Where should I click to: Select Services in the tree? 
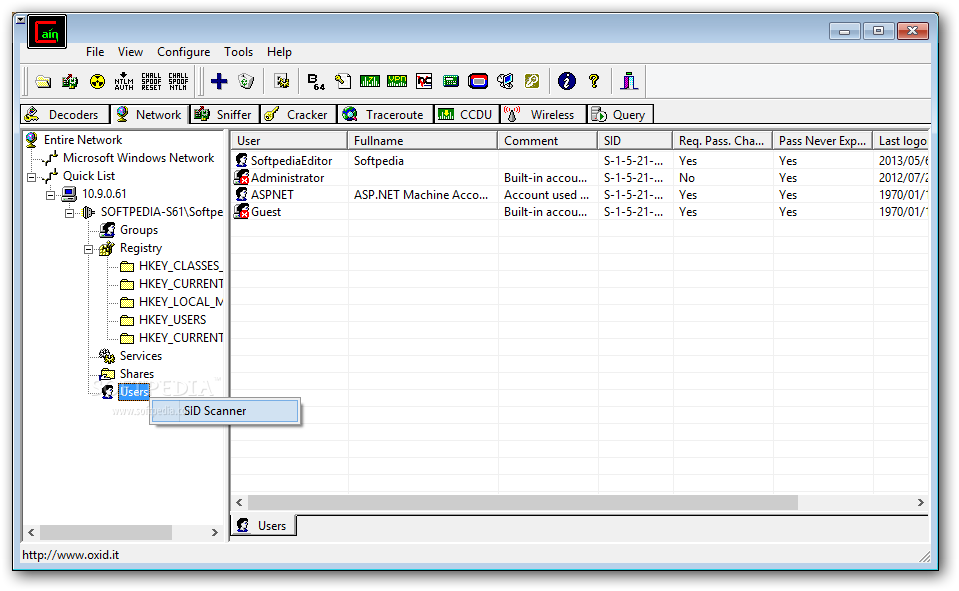click(x=141, y=356)
